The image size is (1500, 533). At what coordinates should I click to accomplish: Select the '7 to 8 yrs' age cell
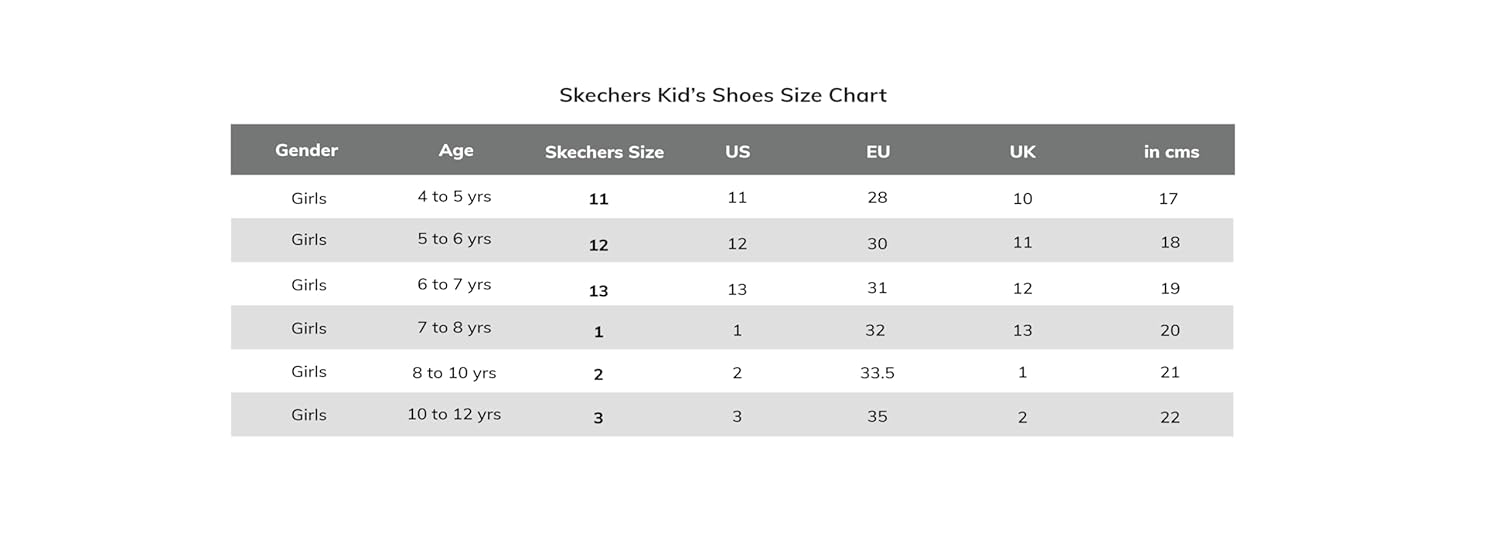454,328
